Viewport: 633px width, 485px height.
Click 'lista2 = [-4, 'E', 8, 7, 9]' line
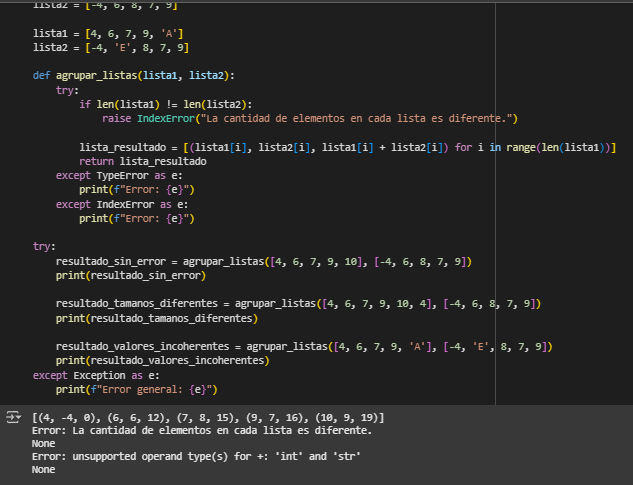[111, 48]
